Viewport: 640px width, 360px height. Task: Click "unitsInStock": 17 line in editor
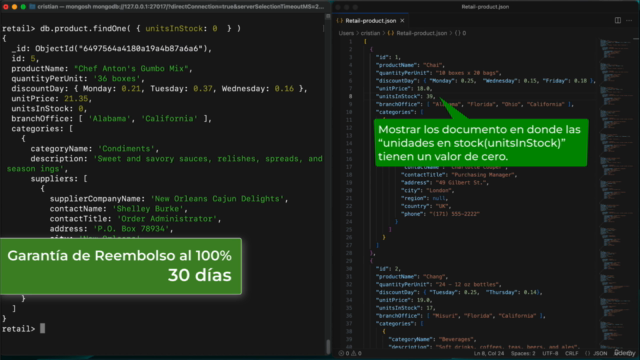click(405, 308)
